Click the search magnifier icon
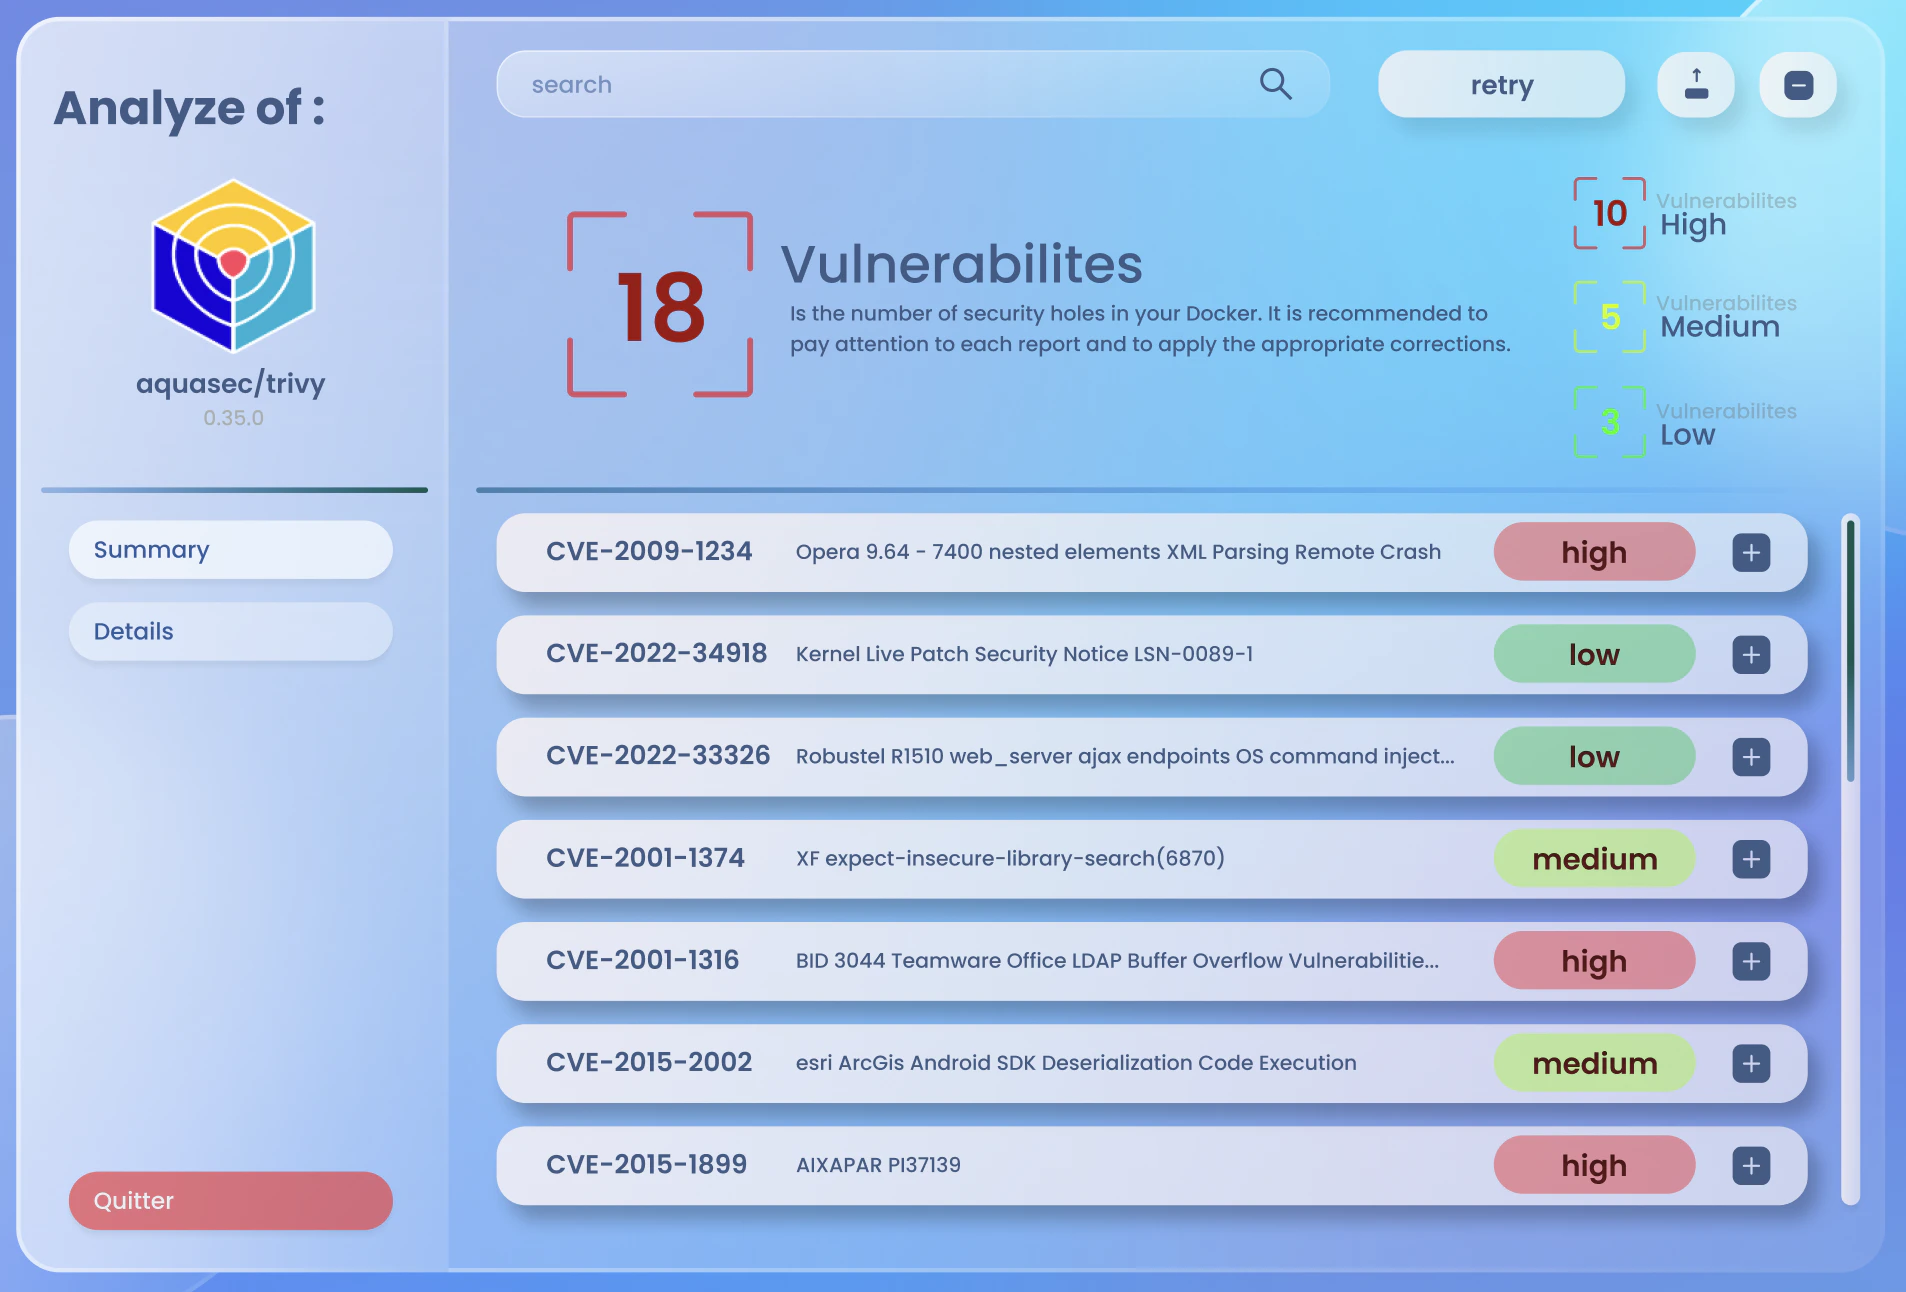1906x1292 pixels. coord(1275,84)
